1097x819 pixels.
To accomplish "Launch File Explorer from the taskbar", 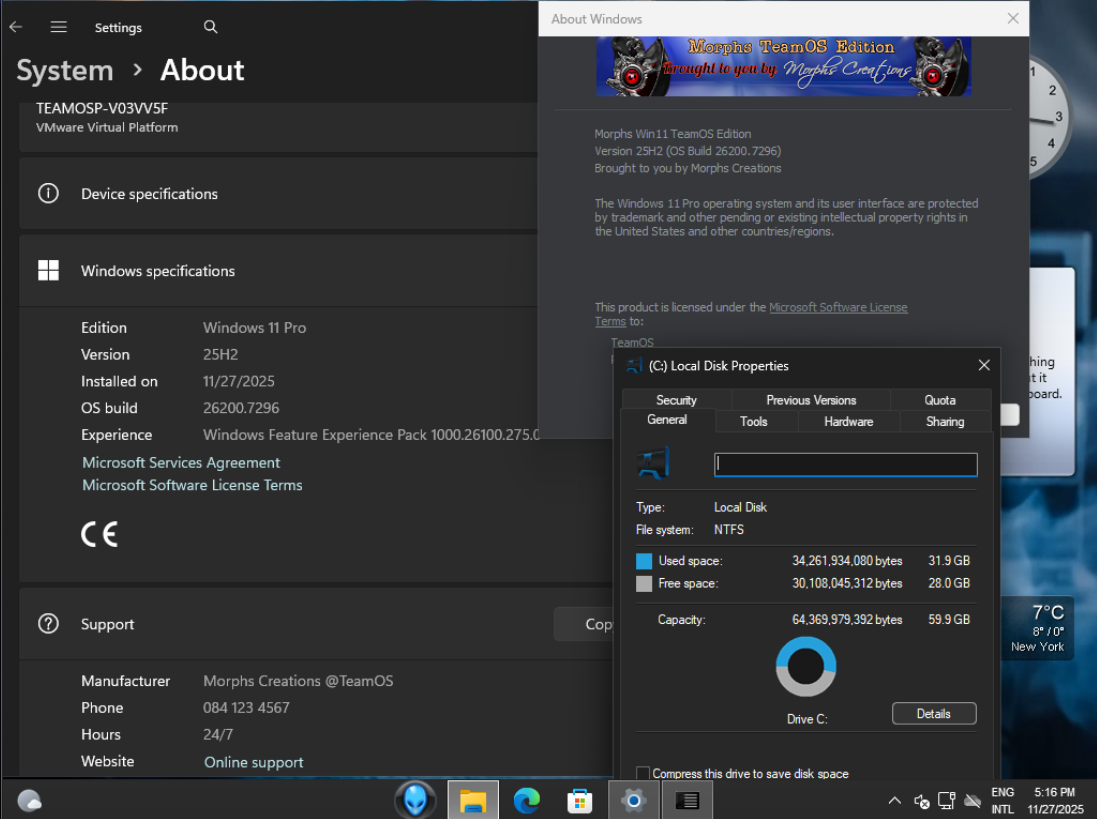I will point(473,800).
